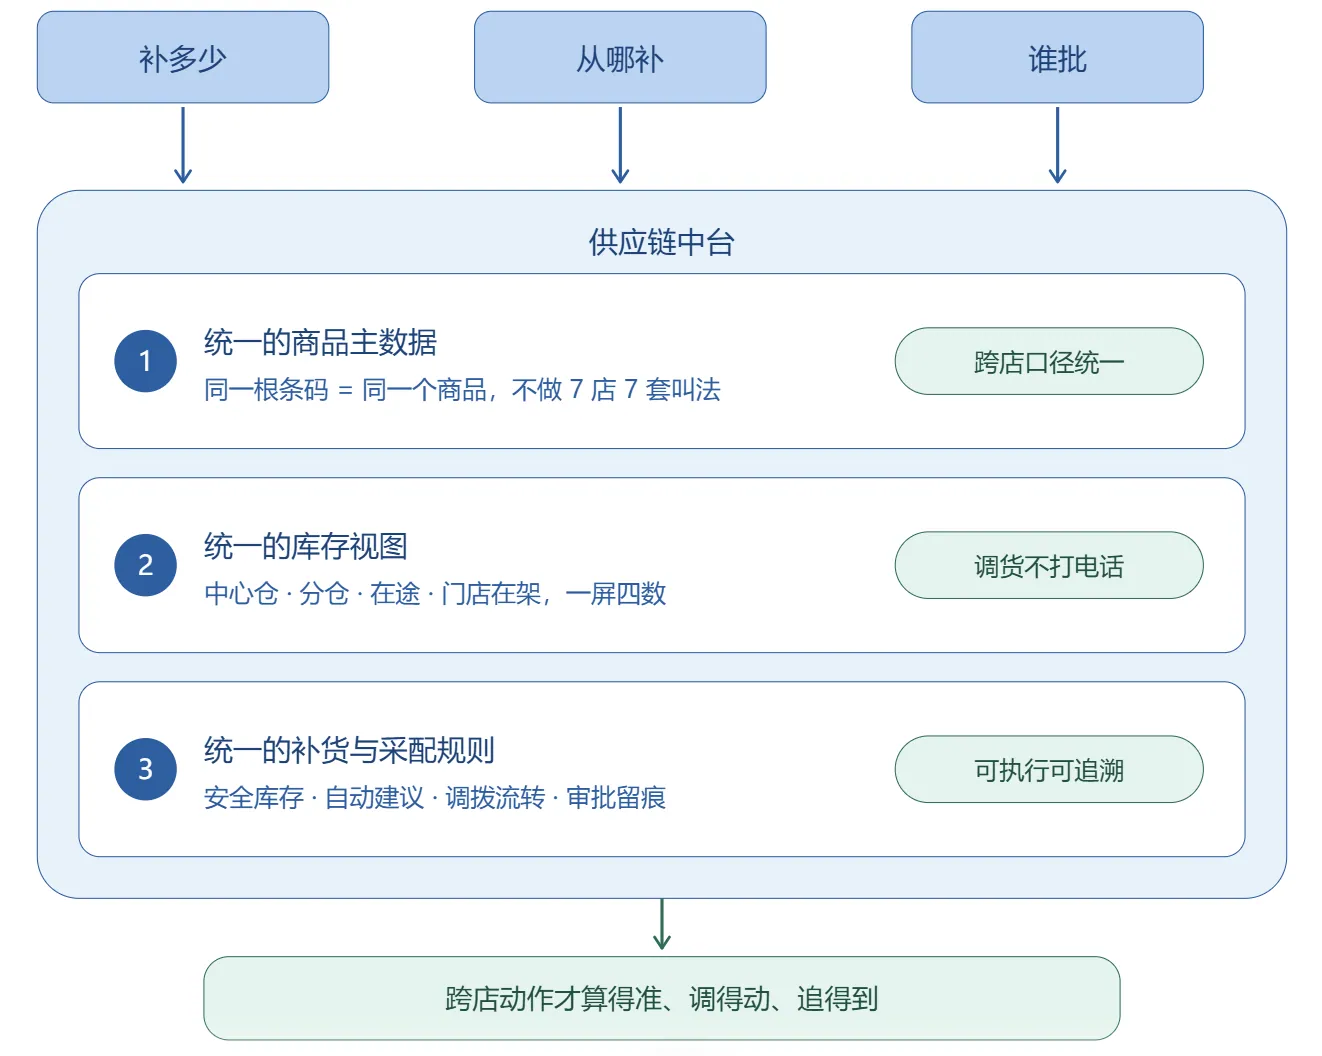This screenshot has height=1056, width=1322.
Task: Click the heading 统一的商品主数据
Action: pos(320,342)
